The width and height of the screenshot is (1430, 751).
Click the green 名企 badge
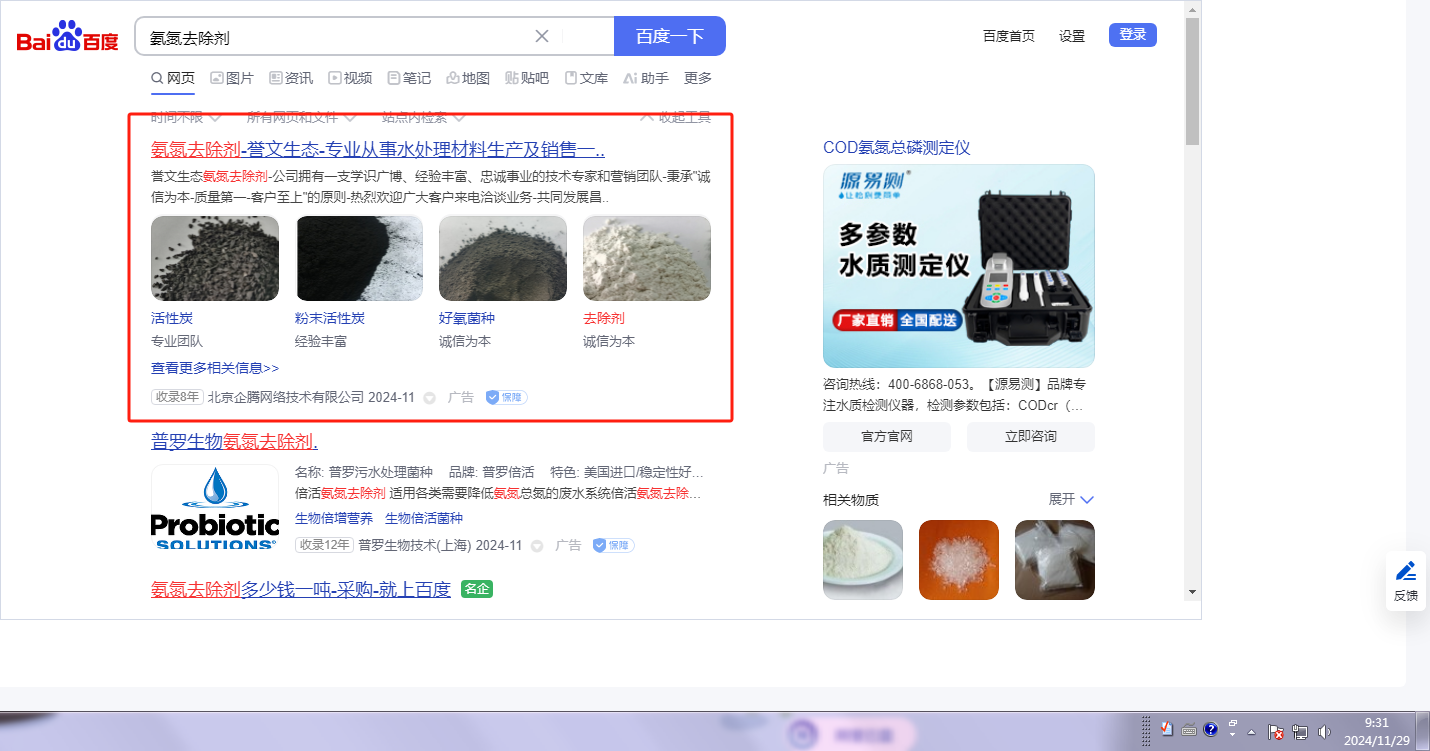tap(477, 589)
